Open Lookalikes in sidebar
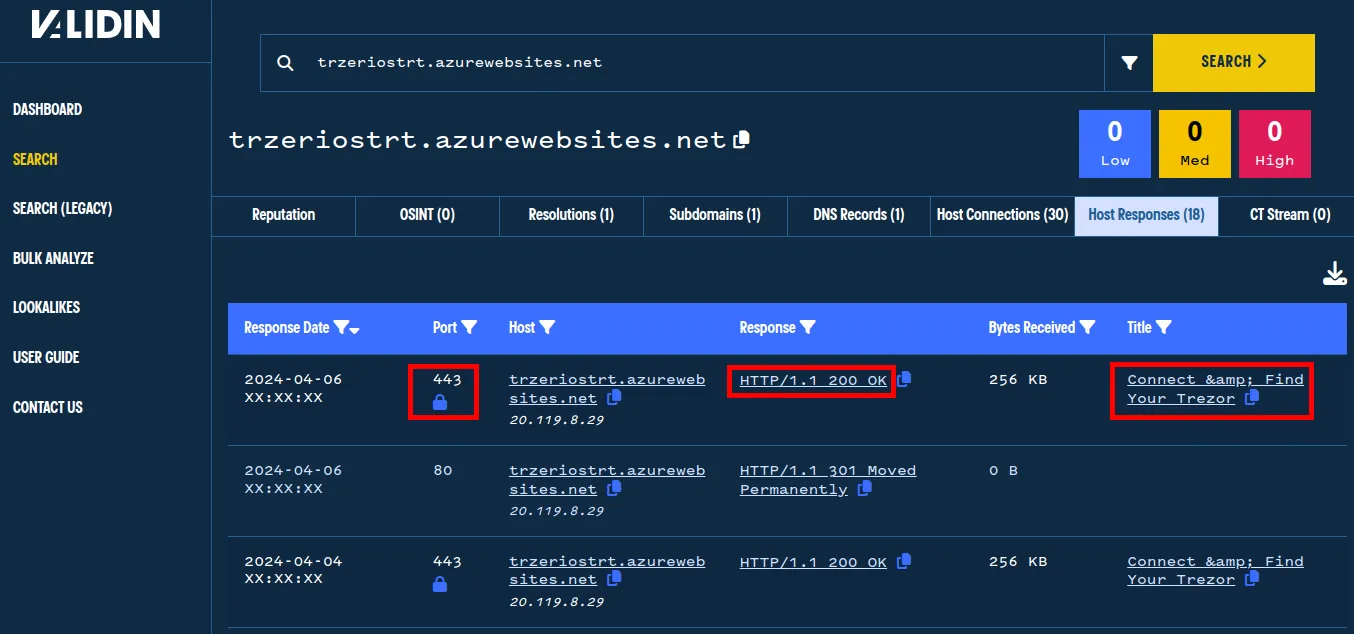Image resolution: width=1354 pixels, height=634 pixels. [x=46, y=308]
